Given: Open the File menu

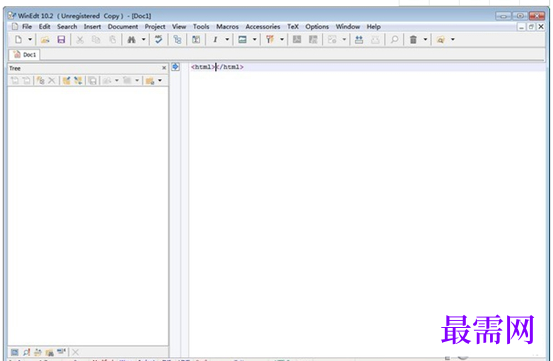Looking at the screenshot, I should (x=27, y=26).
